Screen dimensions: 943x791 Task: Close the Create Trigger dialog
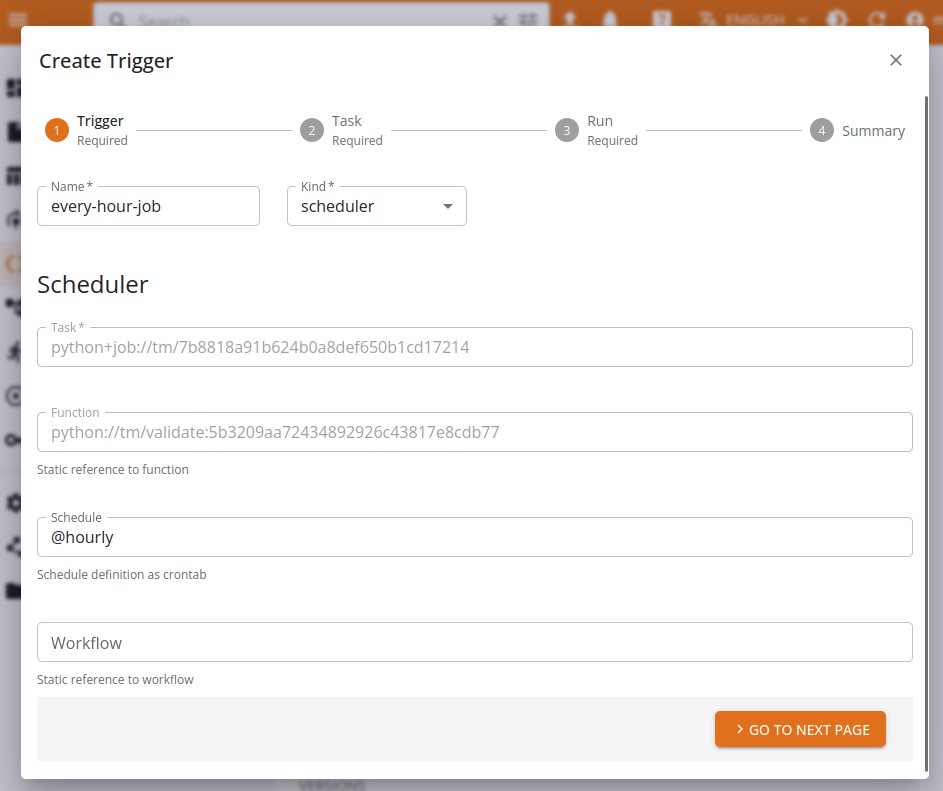pyautogui.click(x=895, y=60)
